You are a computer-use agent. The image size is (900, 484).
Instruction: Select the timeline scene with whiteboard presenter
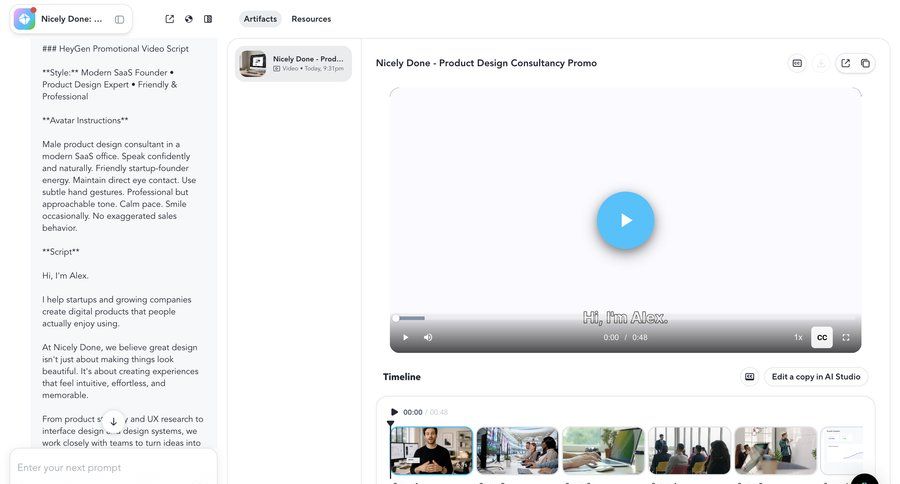775,451
